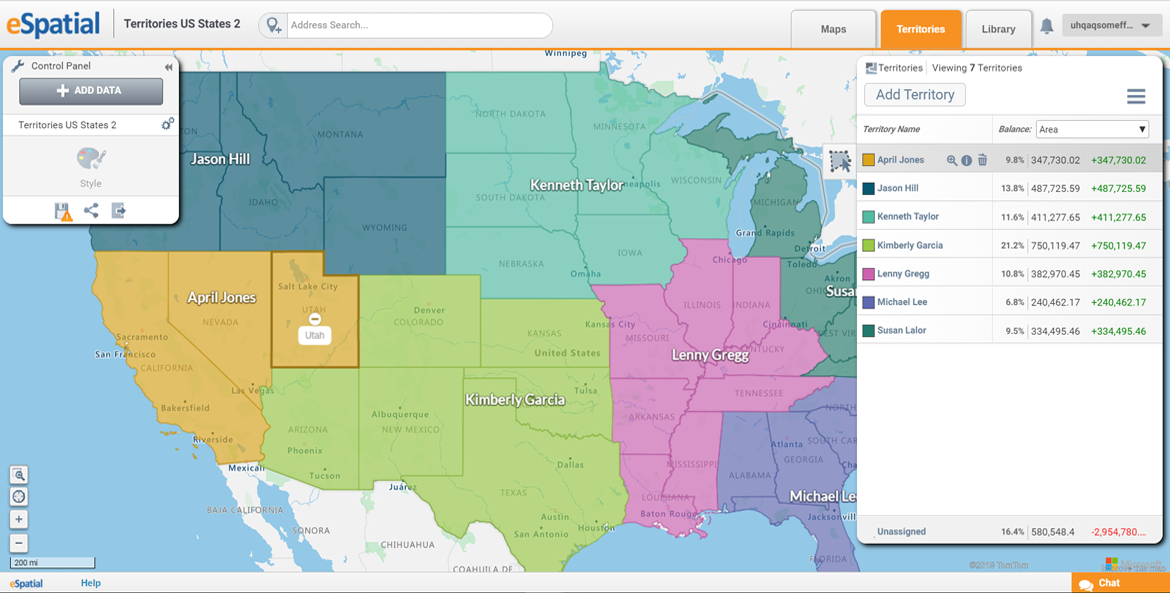The width and height of the screenshot is (1170, 593).
Task: Open the Balance Area dropdown
Action: pyautogui.click(x=1092, y=129)
